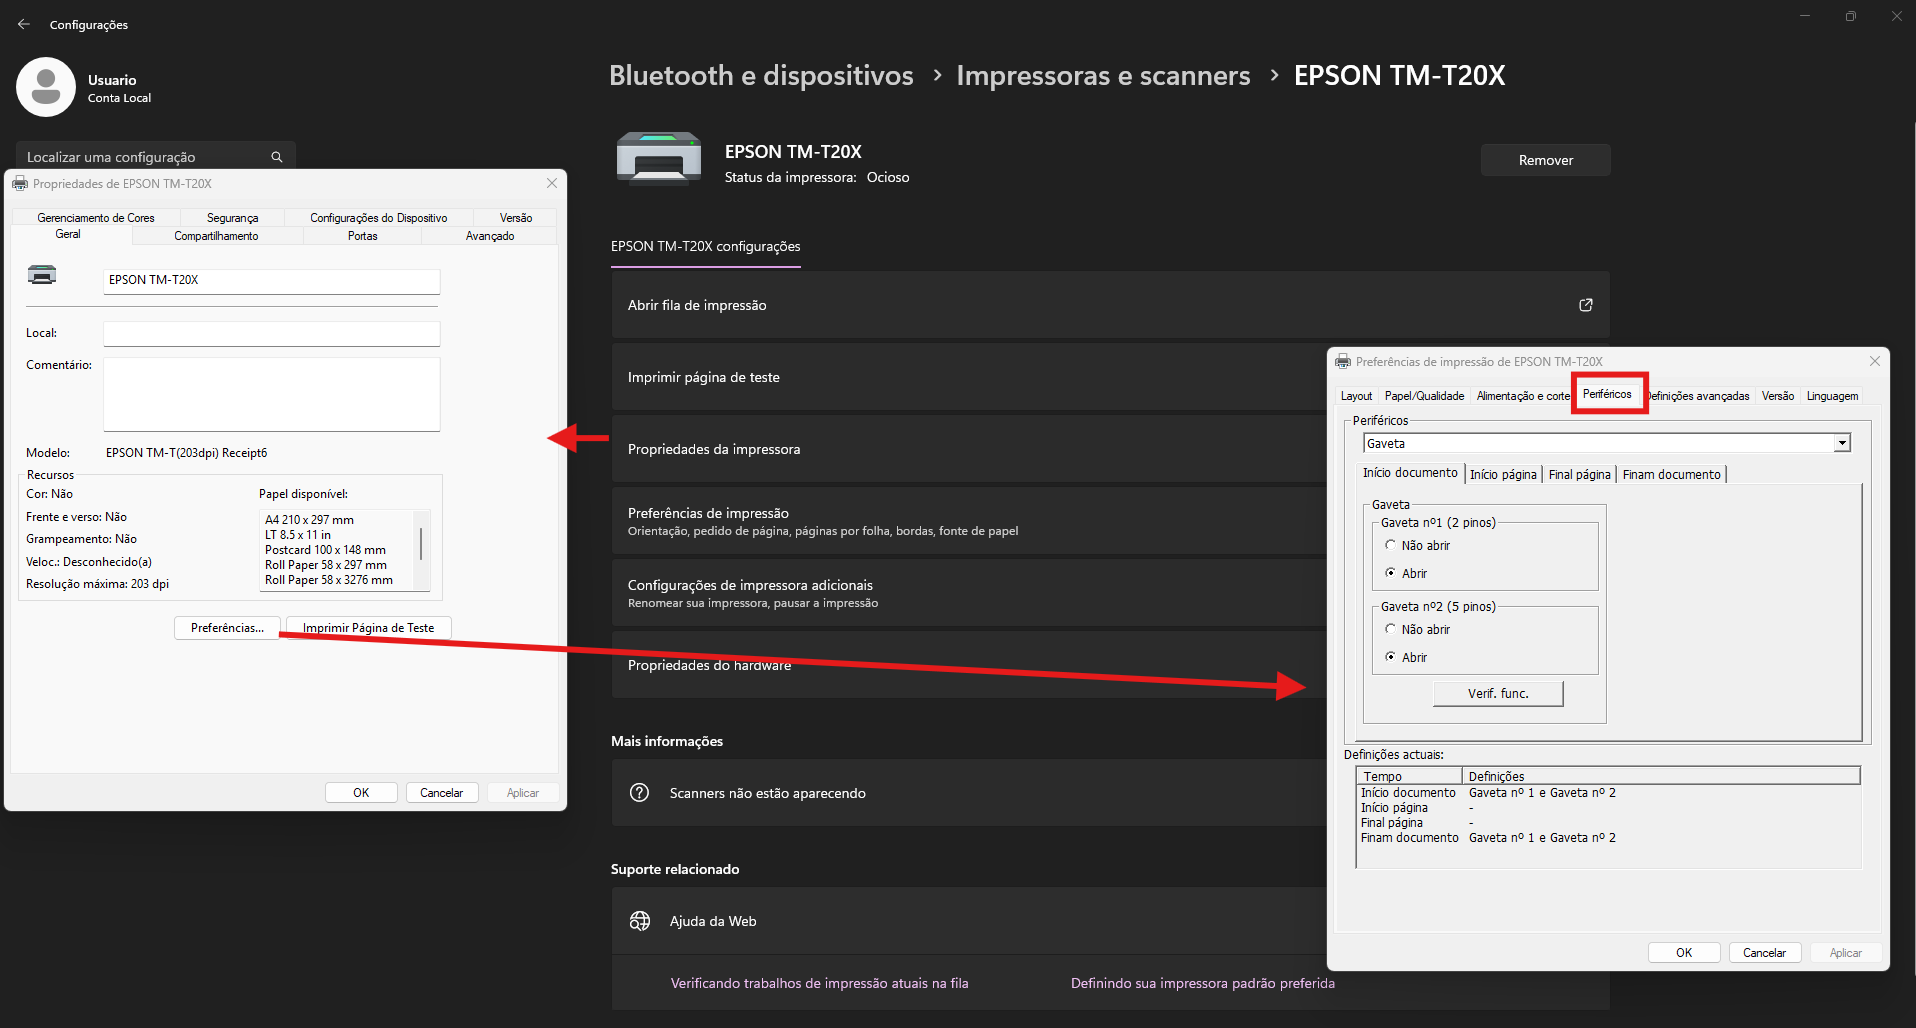Click the open-external icon for print queue
This screenshot has height=1028, width=1916.
[x=1585, y=305]
